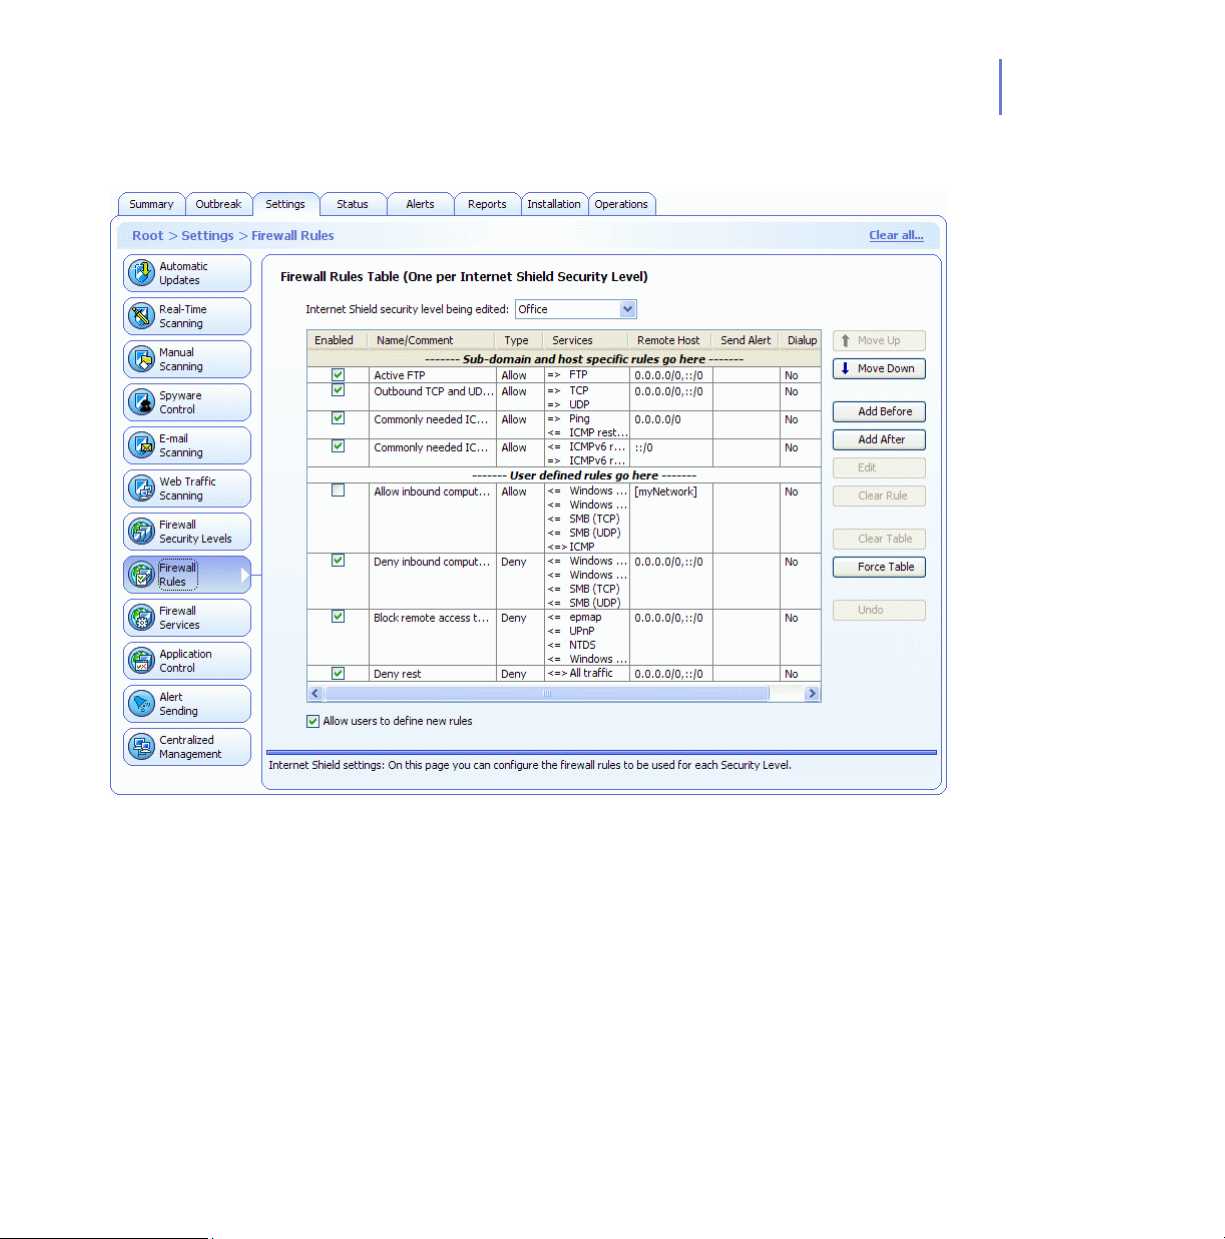The width and height of the screenshot is (1225, 1239).
Task: Click the Name/Comment column header
Action: coord(432,340)
